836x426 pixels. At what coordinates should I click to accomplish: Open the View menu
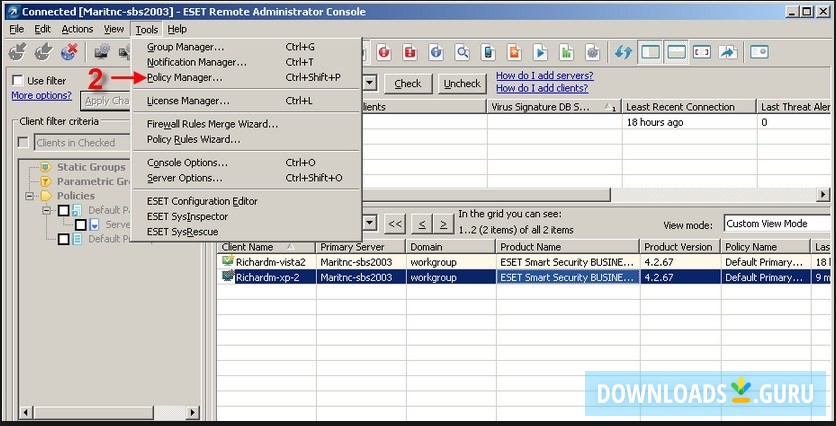(x=114, y=29)
